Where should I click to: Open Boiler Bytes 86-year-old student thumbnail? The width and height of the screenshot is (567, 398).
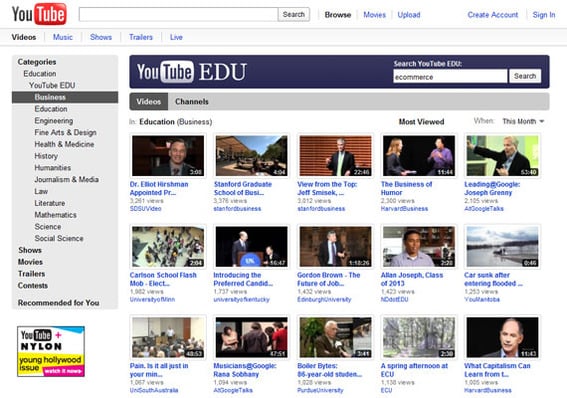tap(335, 337)
